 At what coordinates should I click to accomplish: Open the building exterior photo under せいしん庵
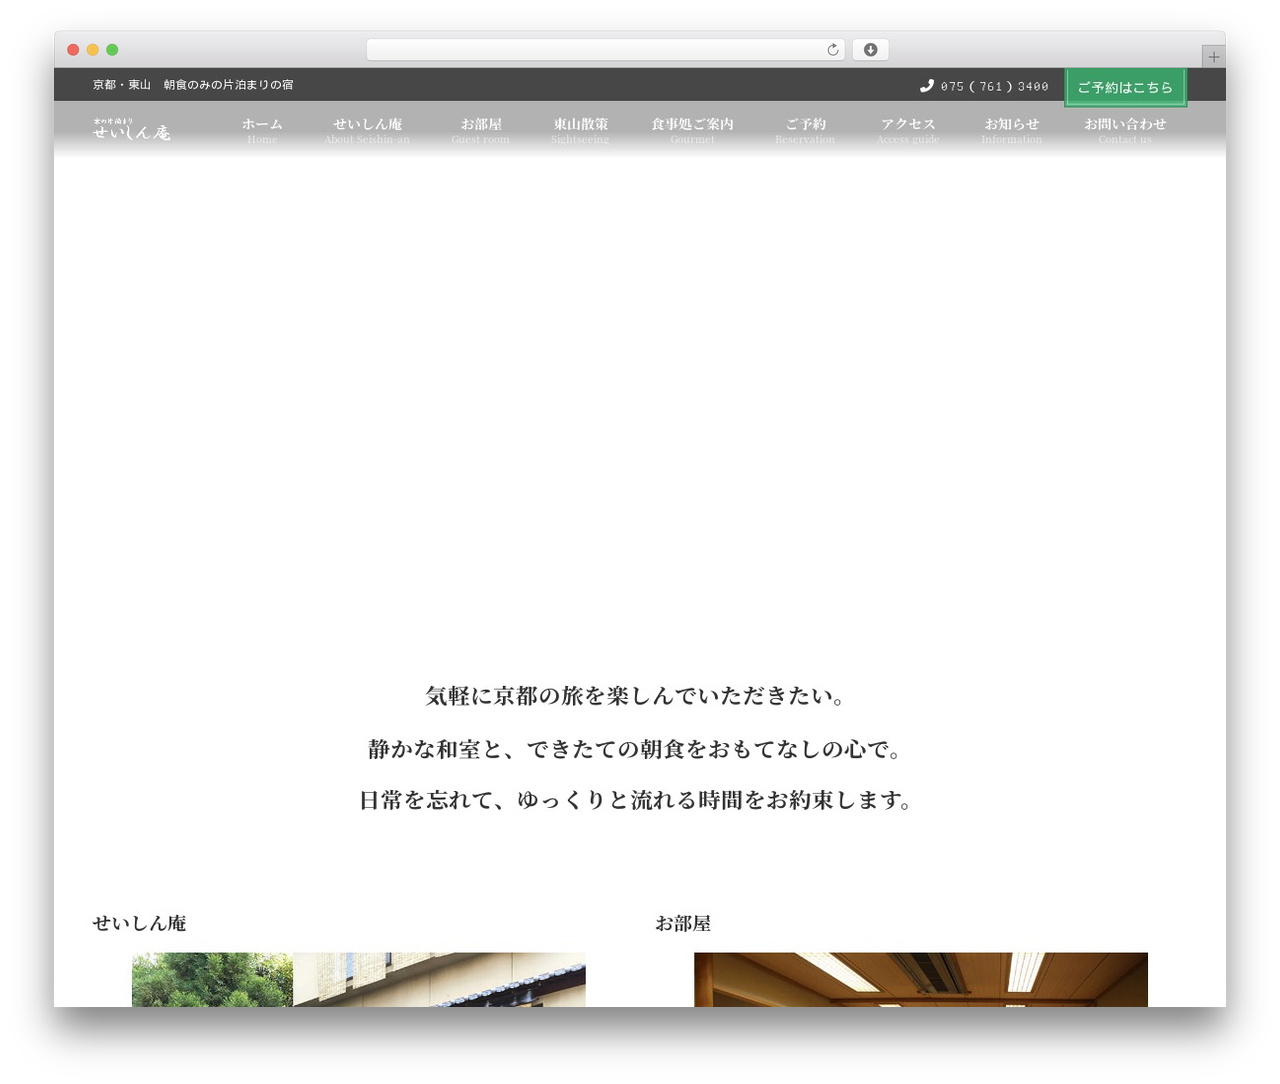[x=359, y=980]
